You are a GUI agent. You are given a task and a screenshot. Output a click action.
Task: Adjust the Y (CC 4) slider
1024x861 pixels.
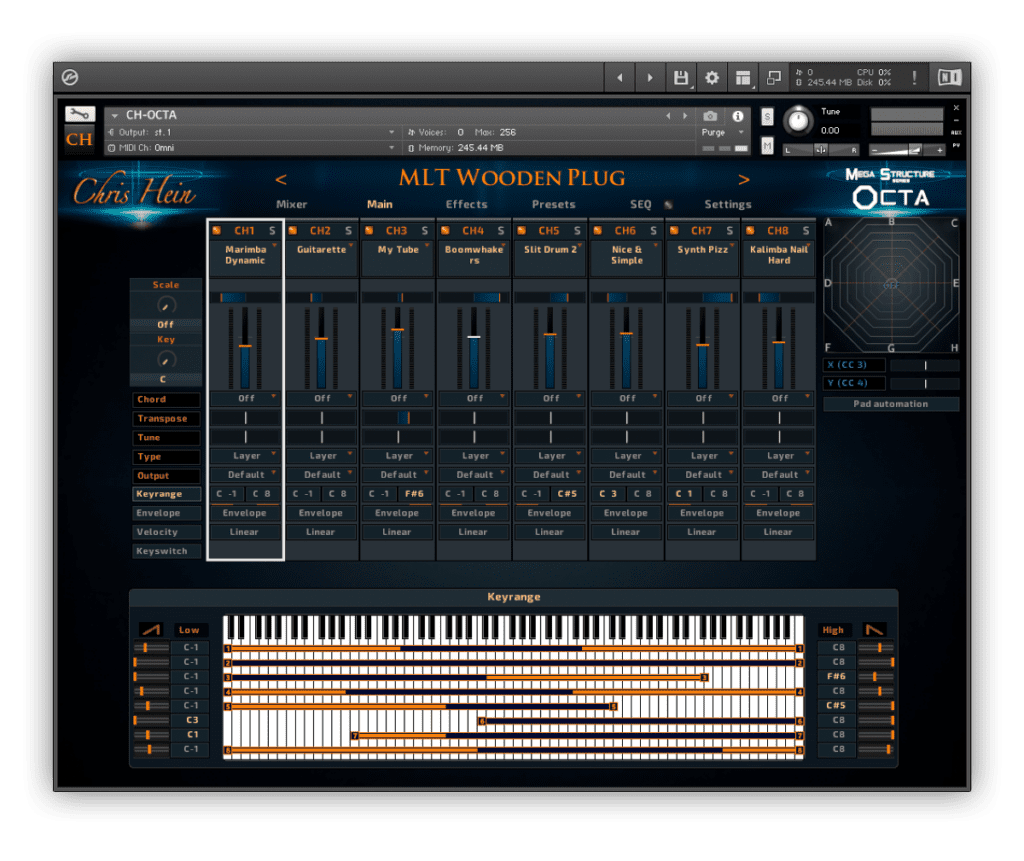(x=925, y=383)
